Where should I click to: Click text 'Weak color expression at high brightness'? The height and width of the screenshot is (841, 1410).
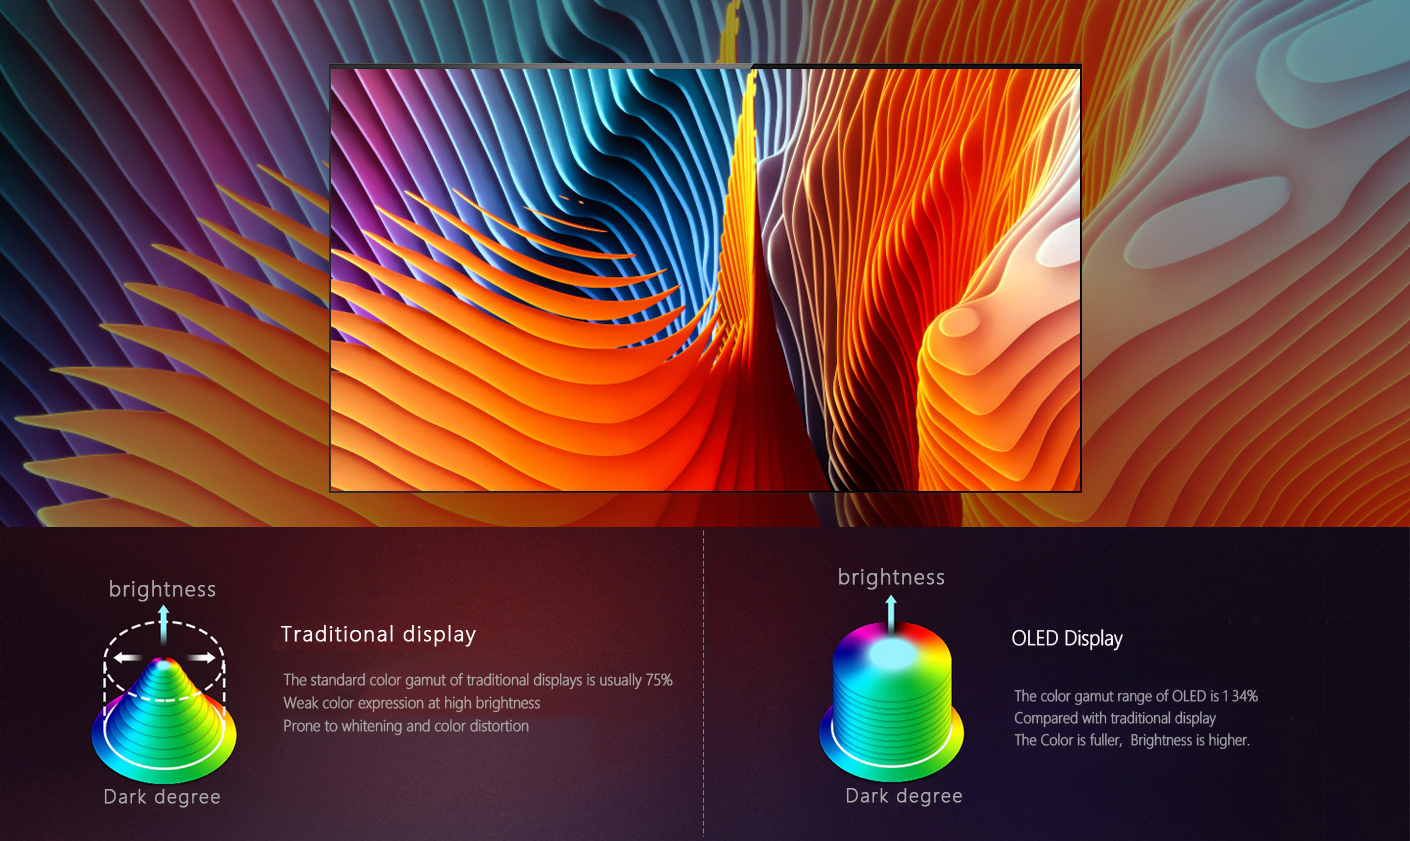[x=412, y=703]
